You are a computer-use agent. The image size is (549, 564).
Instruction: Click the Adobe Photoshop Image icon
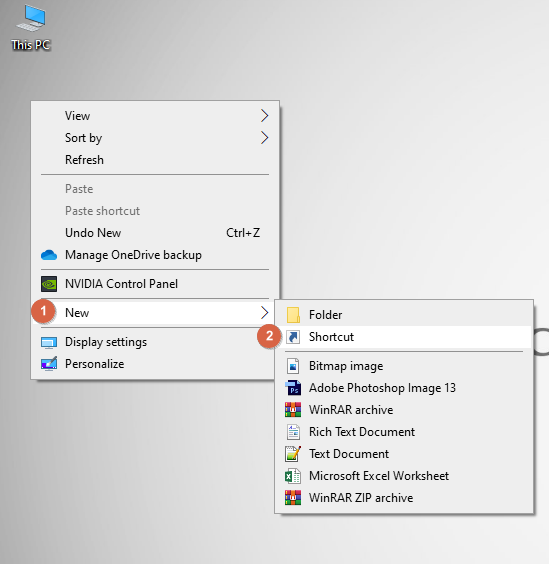[293, 388]
